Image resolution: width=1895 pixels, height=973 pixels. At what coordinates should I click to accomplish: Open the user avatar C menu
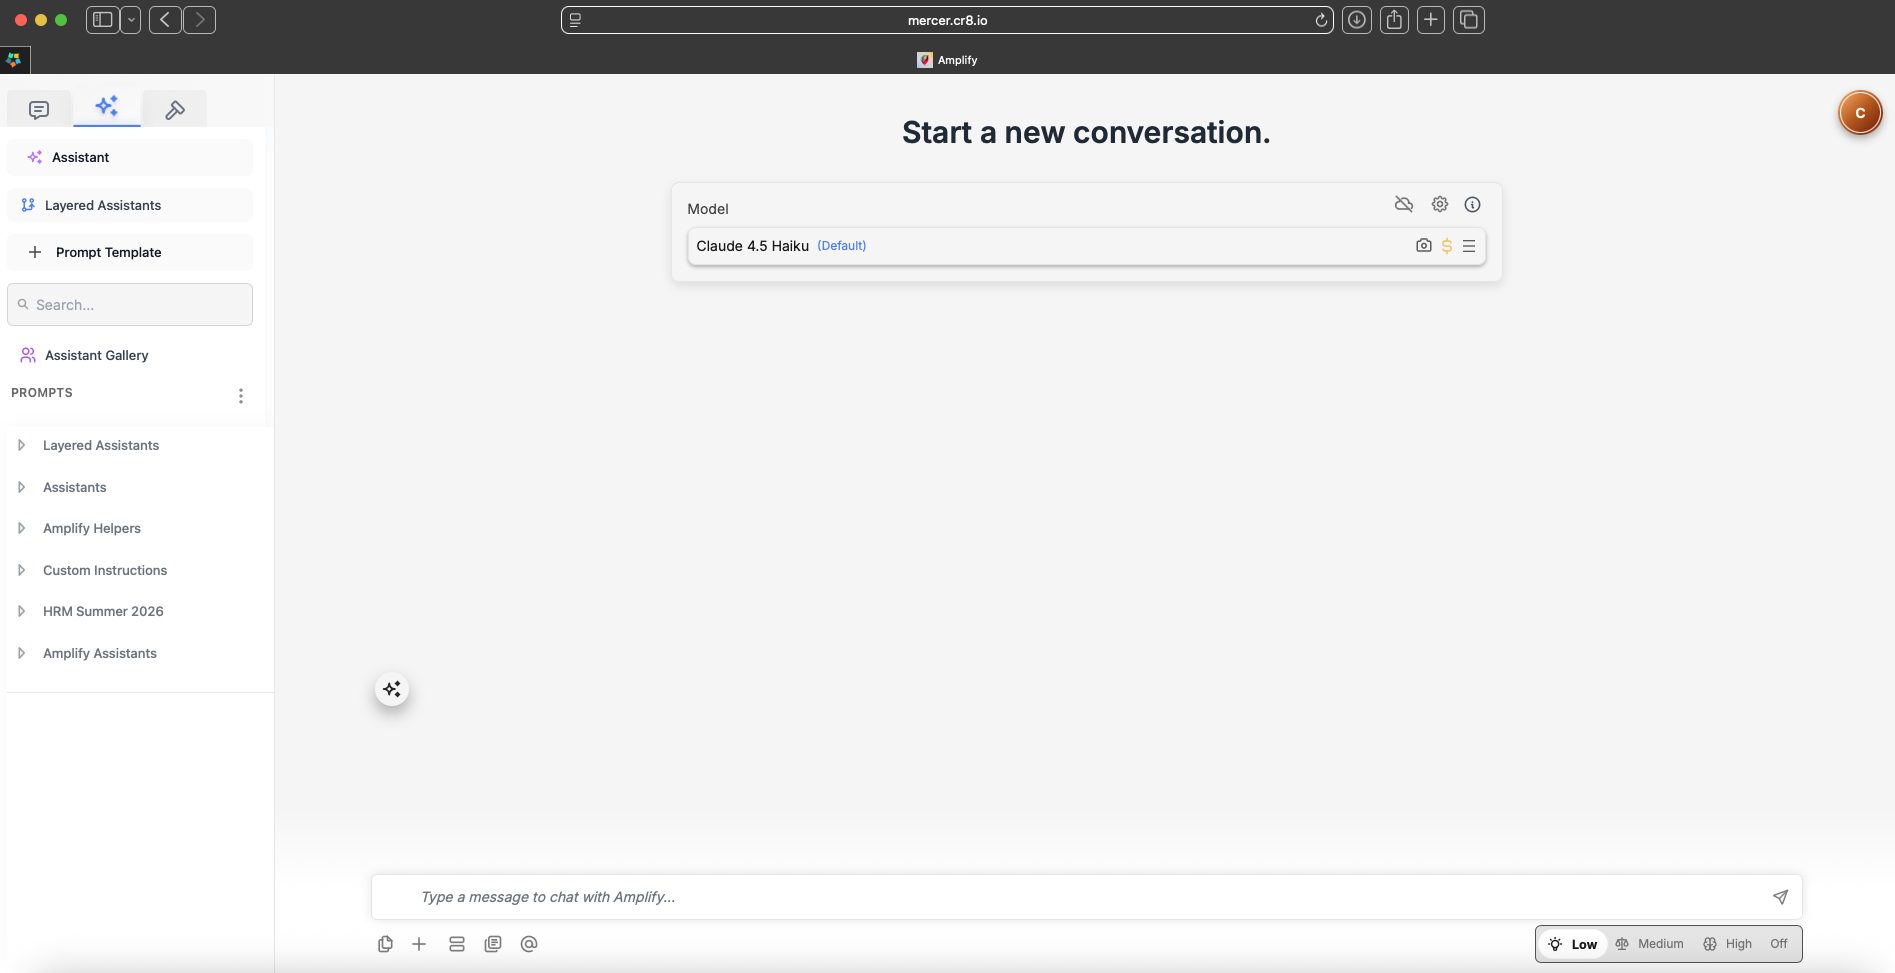[x=1860, y=113]
